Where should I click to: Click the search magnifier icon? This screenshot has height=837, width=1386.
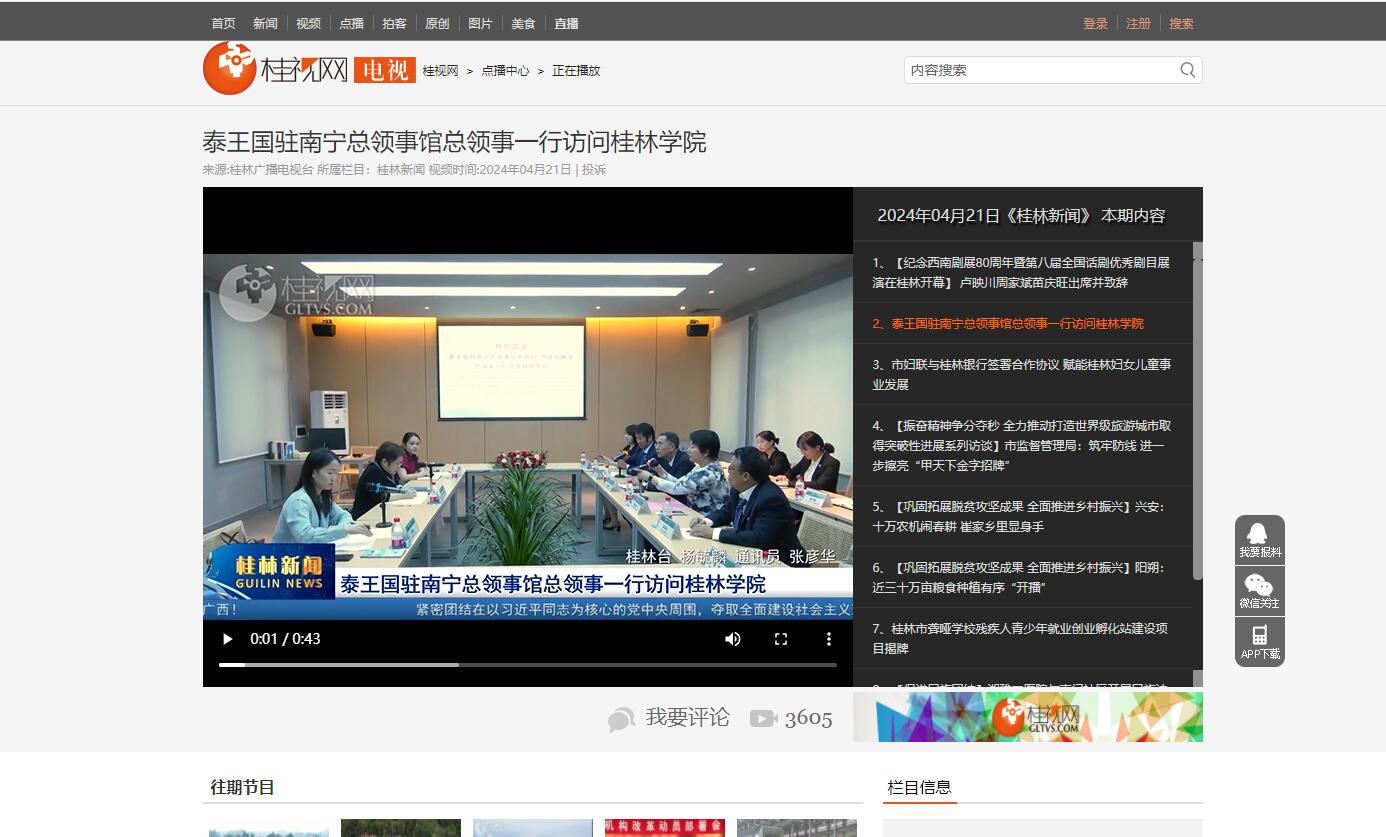[x=1187, y=70]
